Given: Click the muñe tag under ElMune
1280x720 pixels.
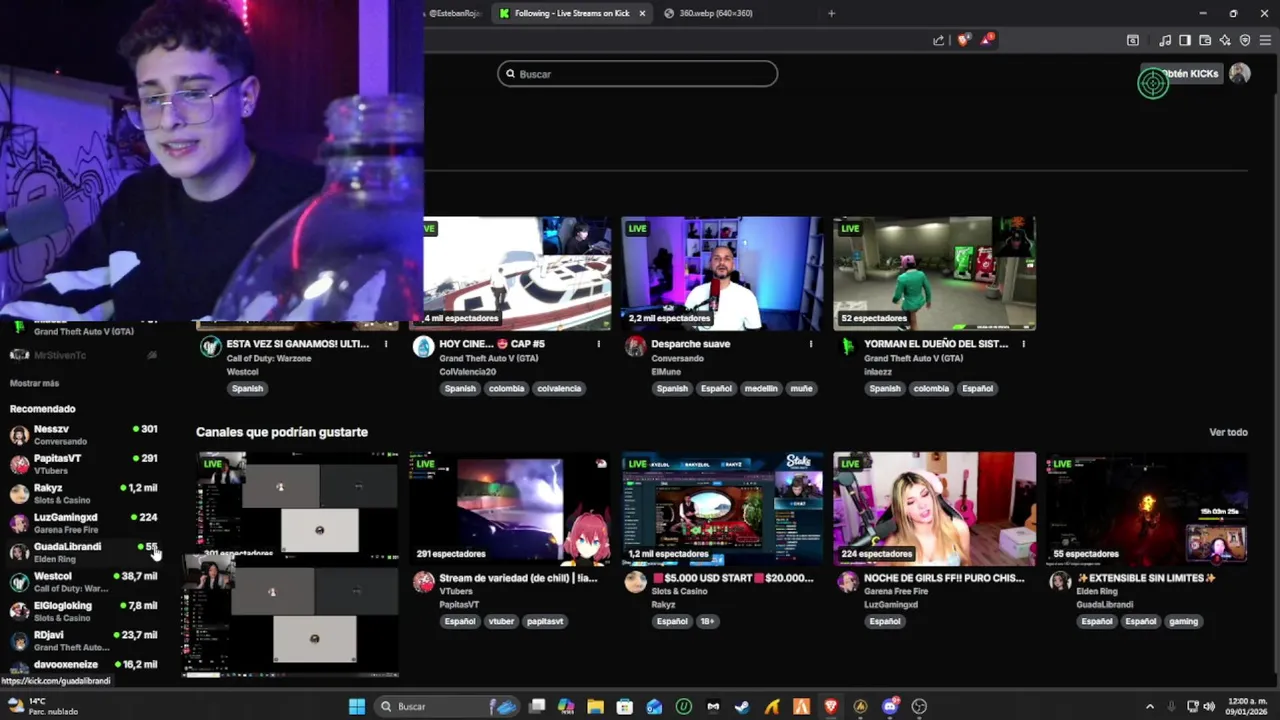Looking at the screenshot, I should [x=801, y=389].
